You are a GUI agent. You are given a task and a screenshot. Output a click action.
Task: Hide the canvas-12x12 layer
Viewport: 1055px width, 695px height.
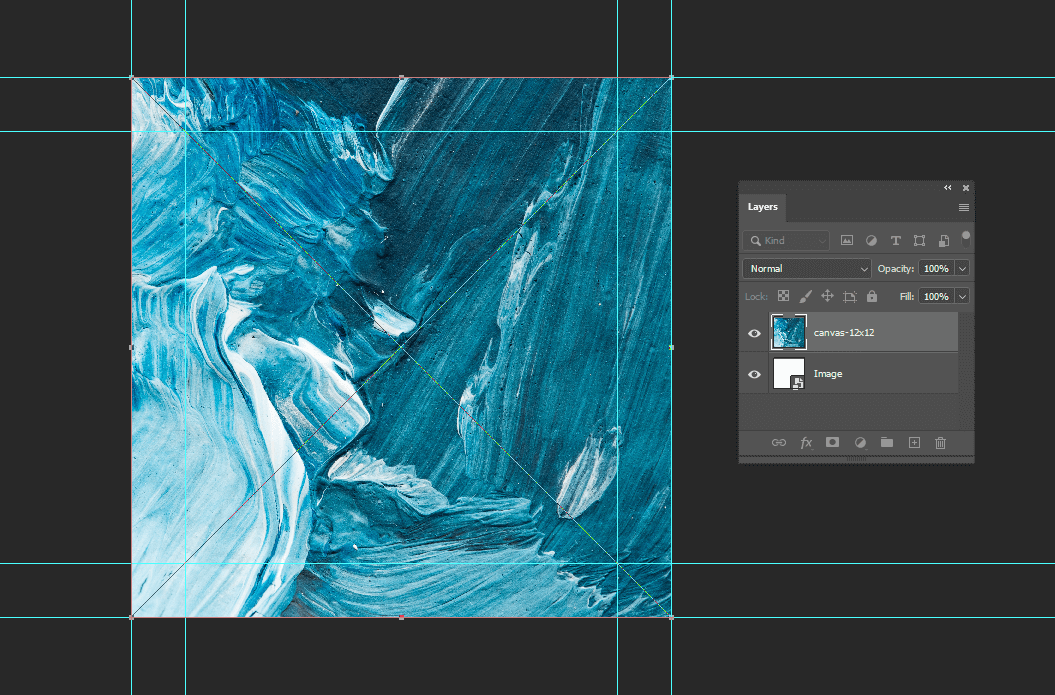click(754, 333)
